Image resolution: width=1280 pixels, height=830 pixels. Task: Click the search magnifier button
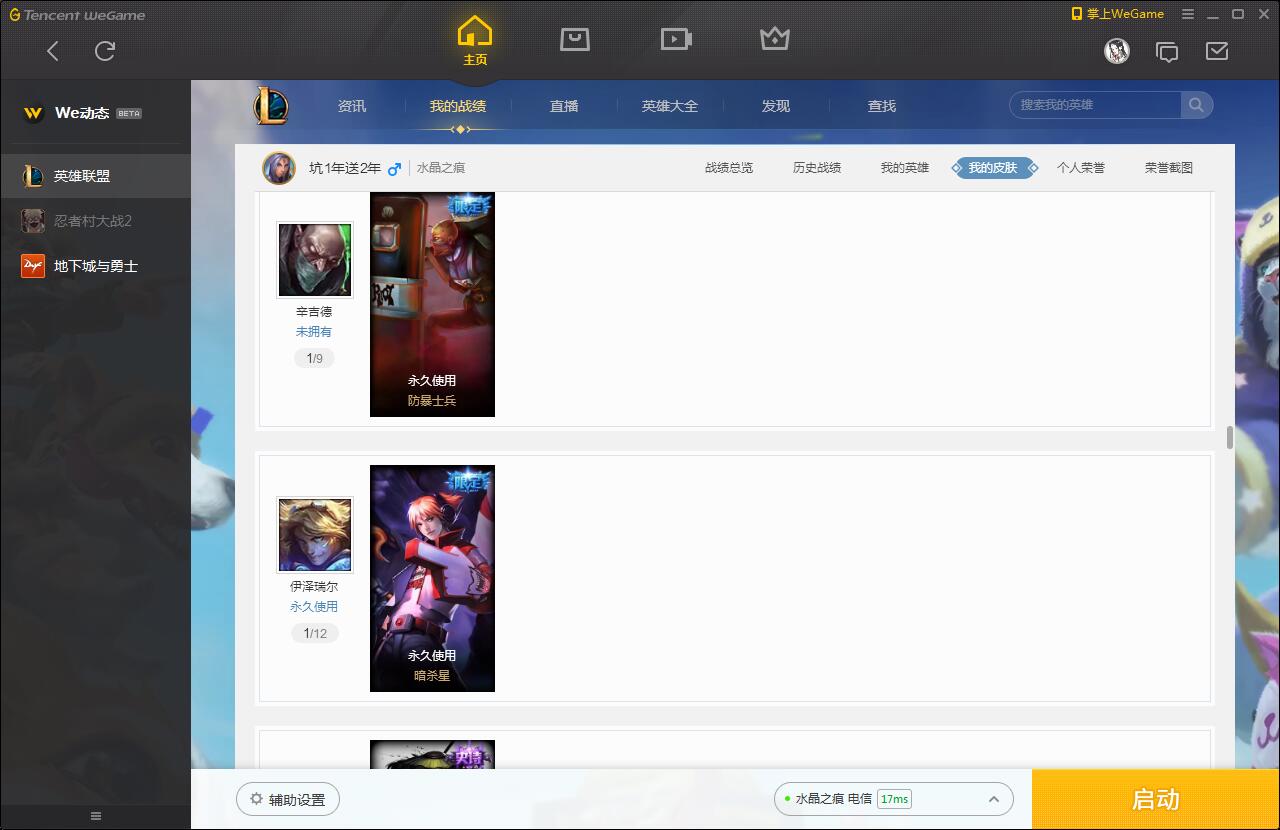click(x=1196, y=105)
